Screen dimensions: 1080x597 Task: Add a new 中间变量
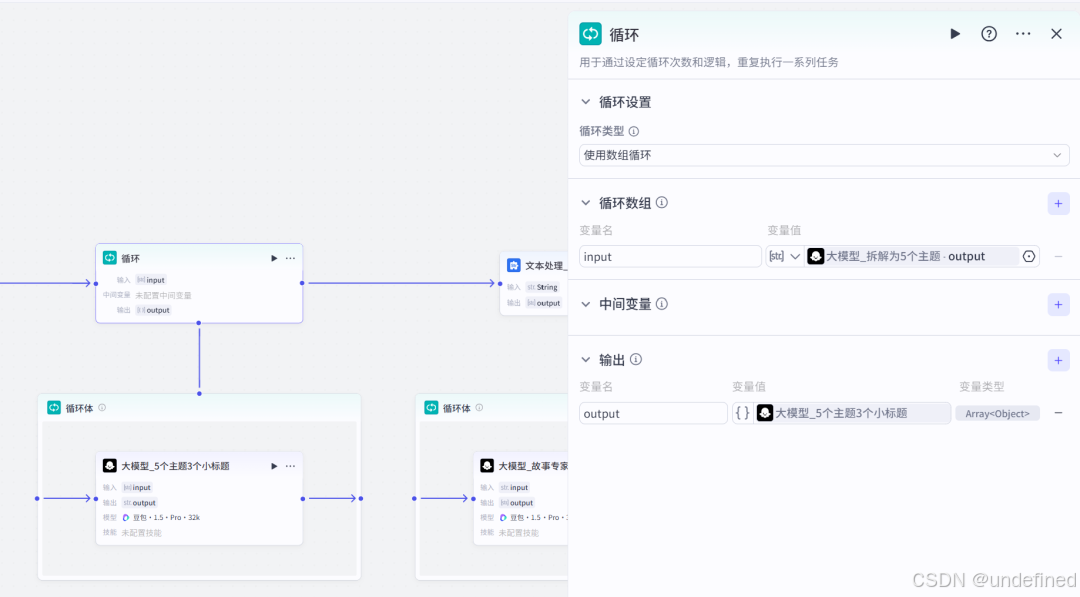(x=1058, y=304)
